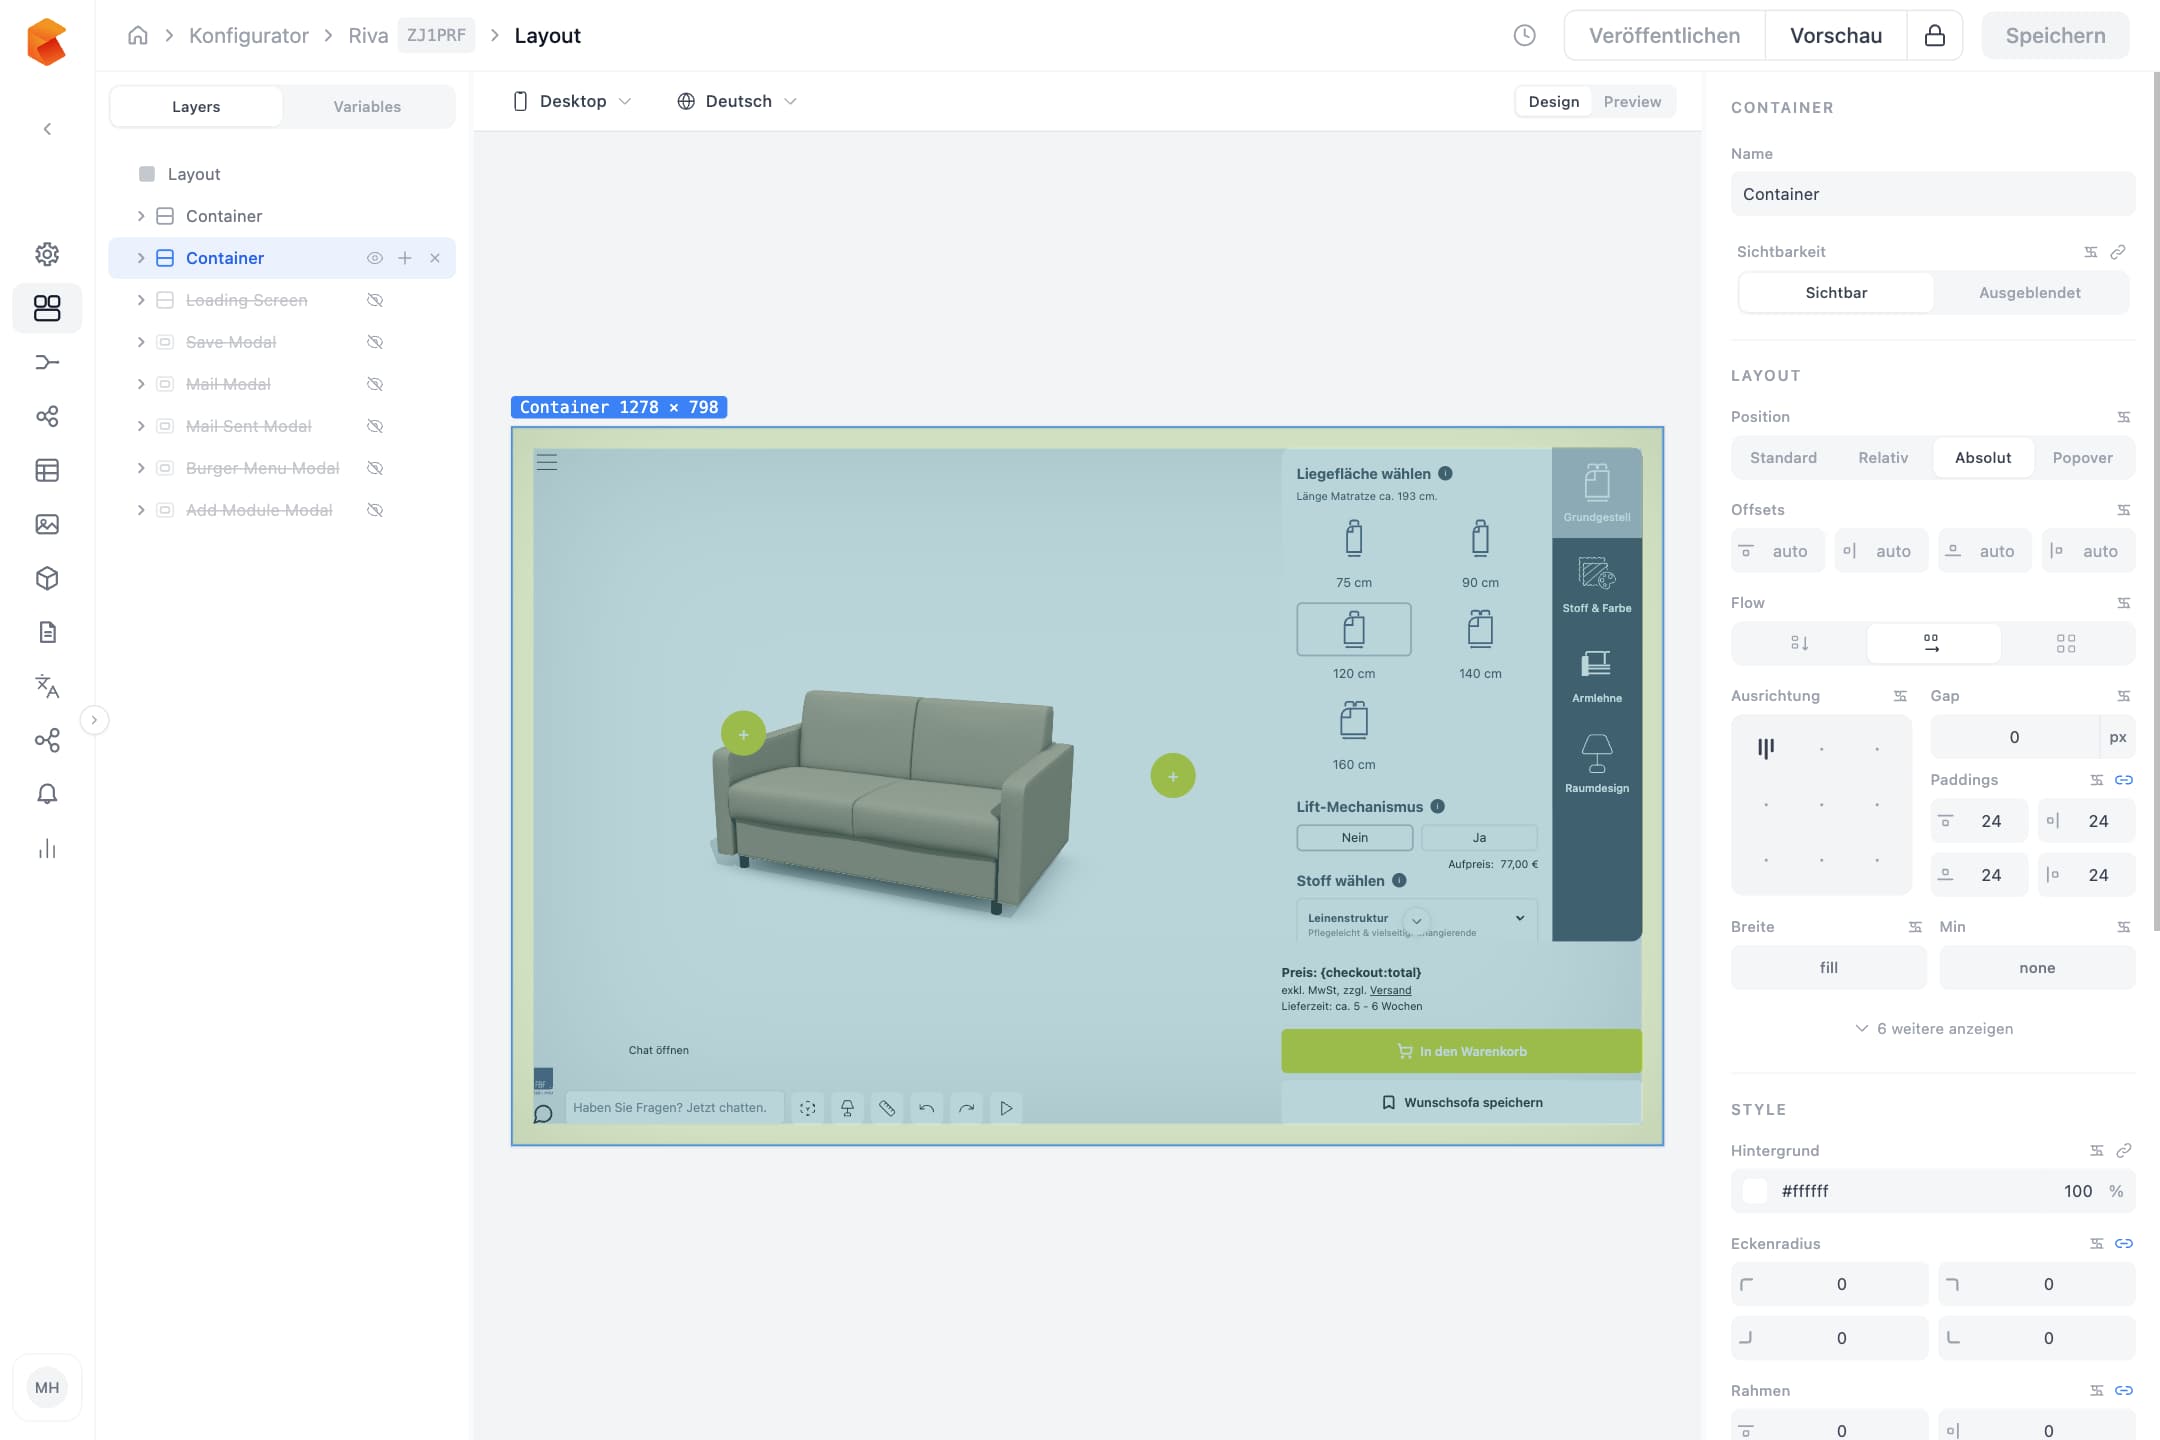Click the lock icon next to Vorschau
Screen dimensions: 2160x1440
(x=1935, y=35)
